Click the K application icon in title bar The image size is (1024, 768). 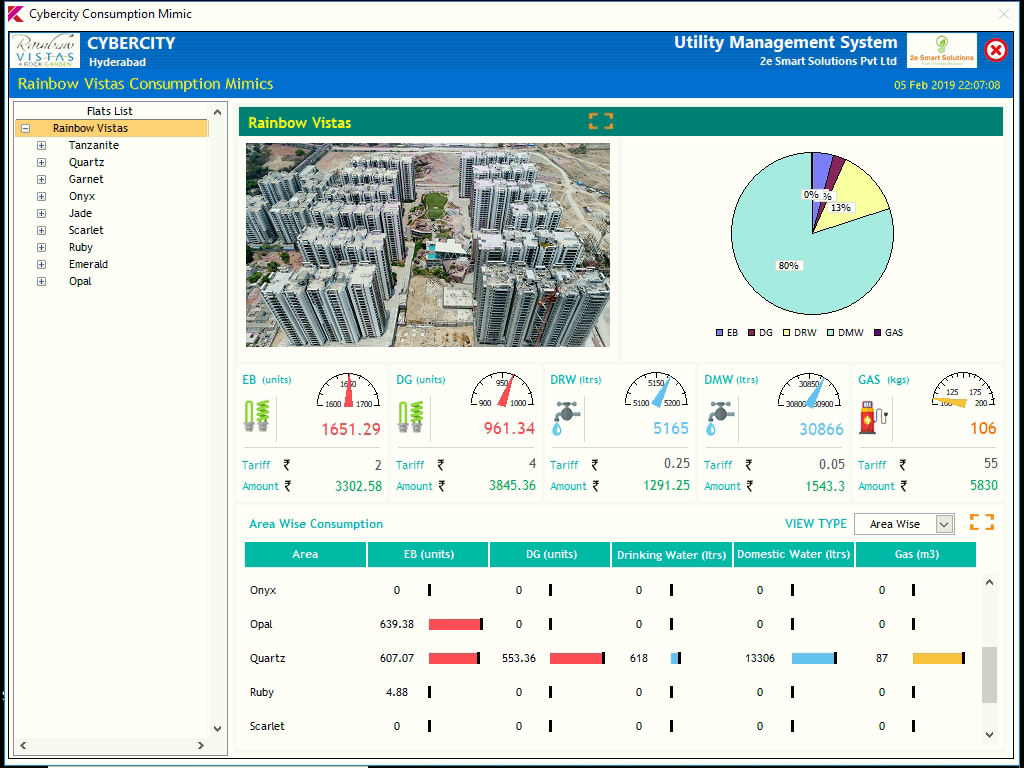[15, 14]
